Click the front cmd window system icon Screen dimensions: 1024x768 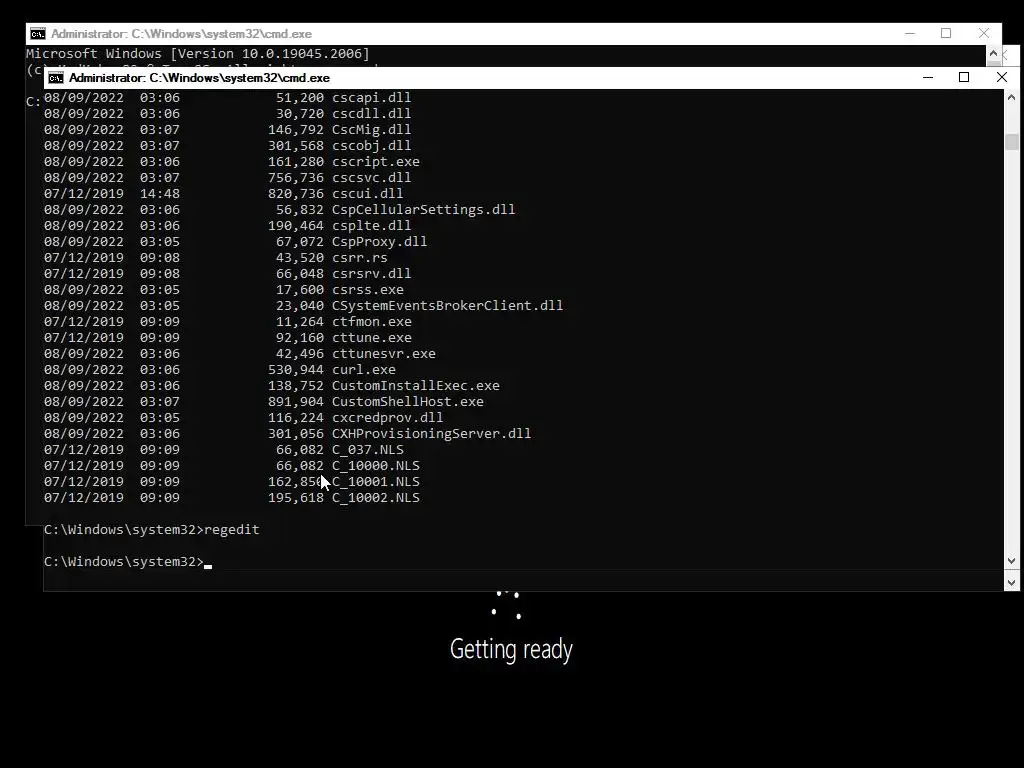coord(56,78)
